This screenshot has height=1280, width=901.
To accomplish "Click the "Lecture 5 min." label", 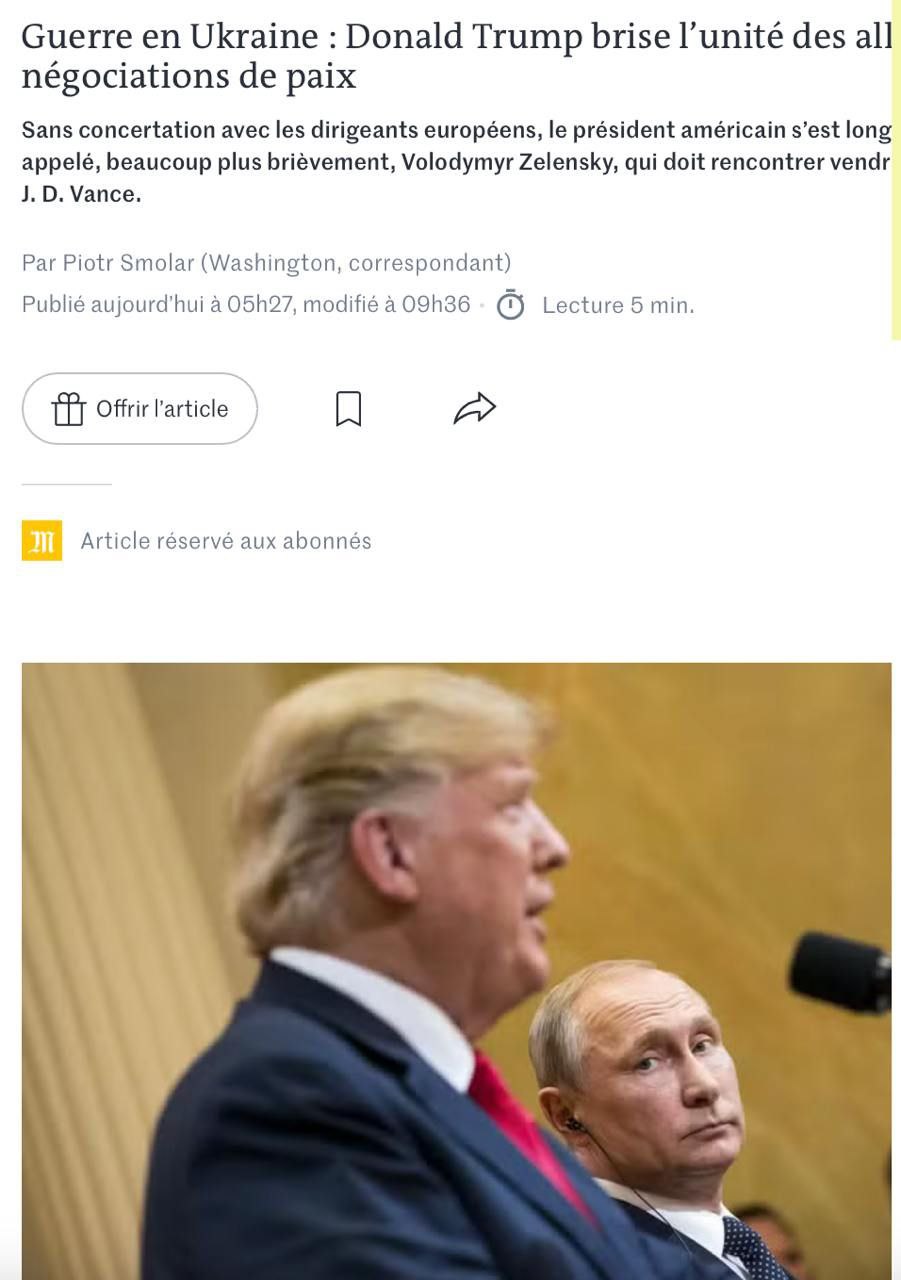I will coord(618,305).
